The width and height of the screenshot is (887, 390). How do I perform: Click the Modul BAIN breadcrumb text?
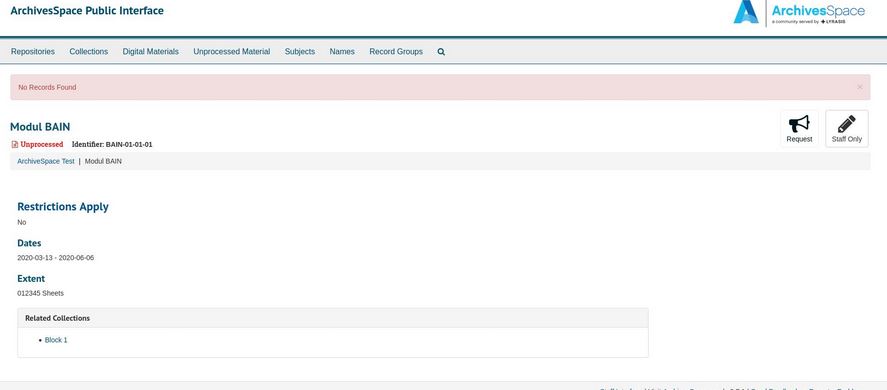tap(103, 161)
